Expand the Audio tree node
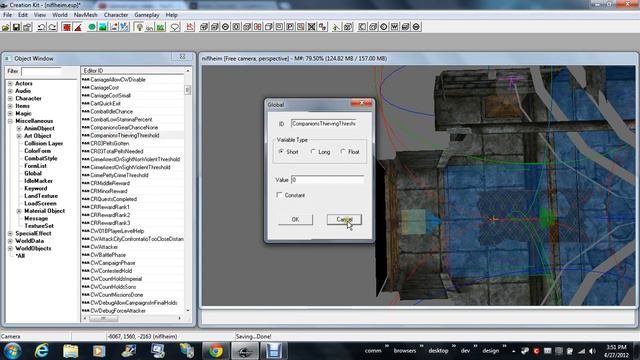 pyautogui.click(x=10, y=91)
